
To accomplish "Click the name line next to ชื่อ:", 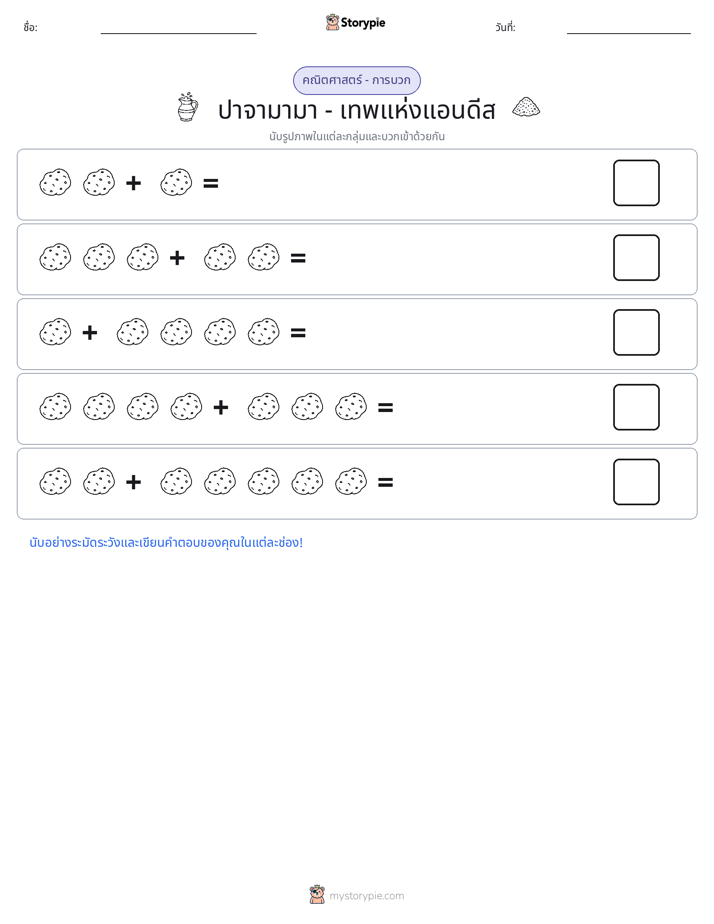I will (178, 33).
